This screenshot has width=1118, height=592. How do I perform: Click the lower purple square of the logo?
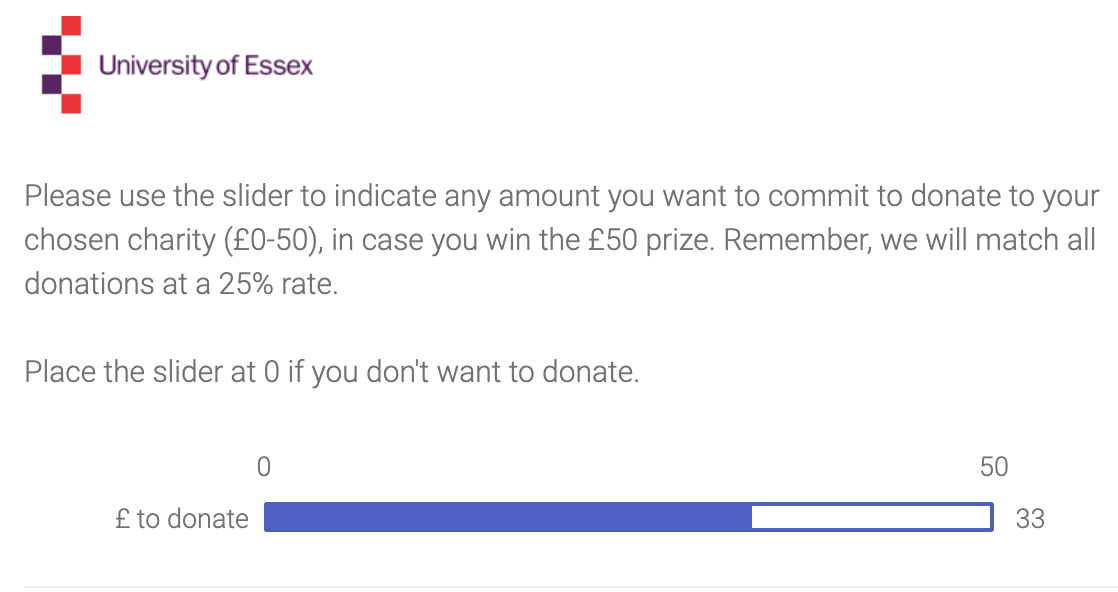(51, 84)
